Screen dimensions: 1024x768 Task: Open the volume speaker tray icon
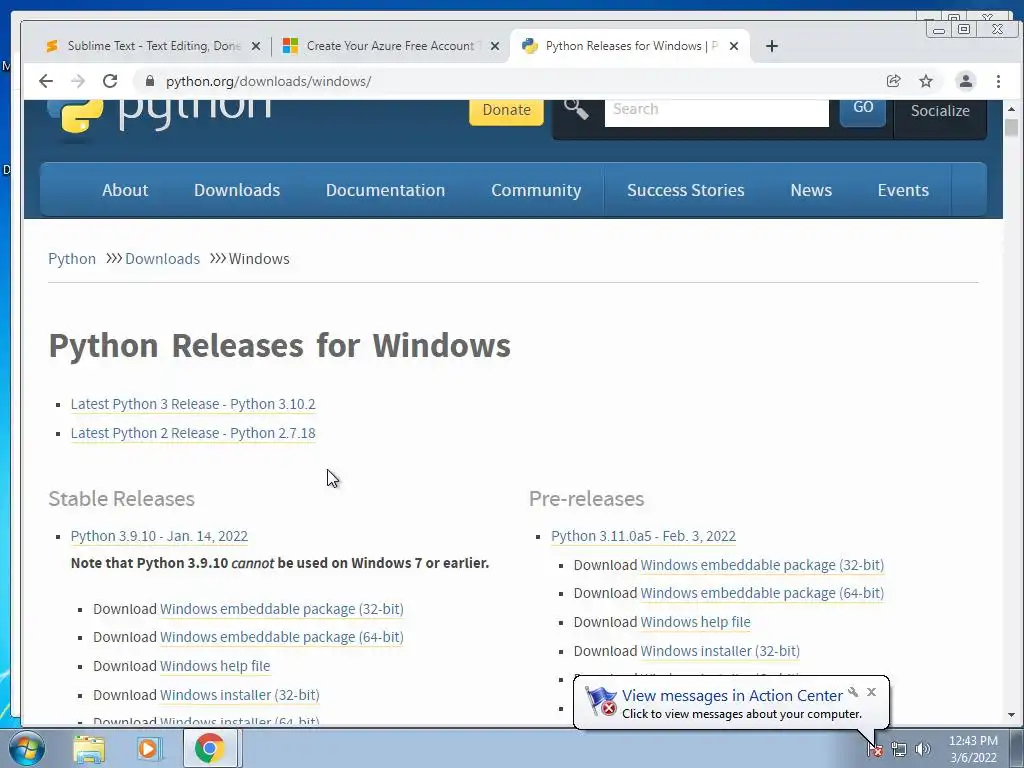point(922,749)
